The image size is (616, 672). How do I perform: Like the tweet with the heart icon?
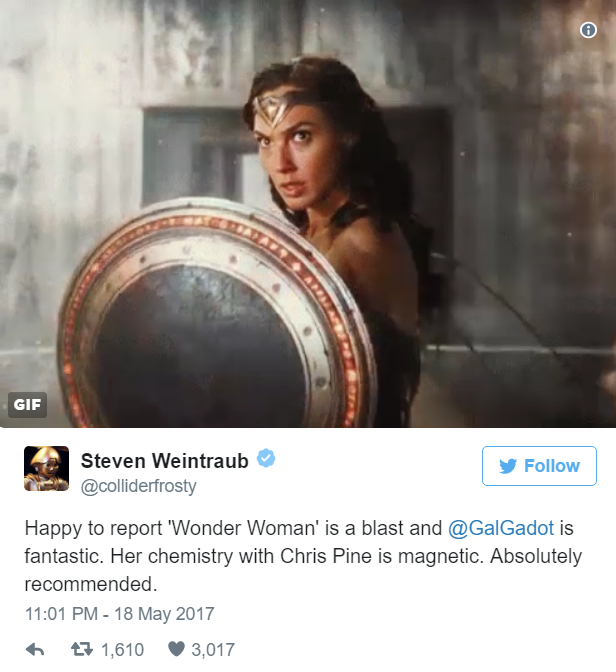coord(176,649)
